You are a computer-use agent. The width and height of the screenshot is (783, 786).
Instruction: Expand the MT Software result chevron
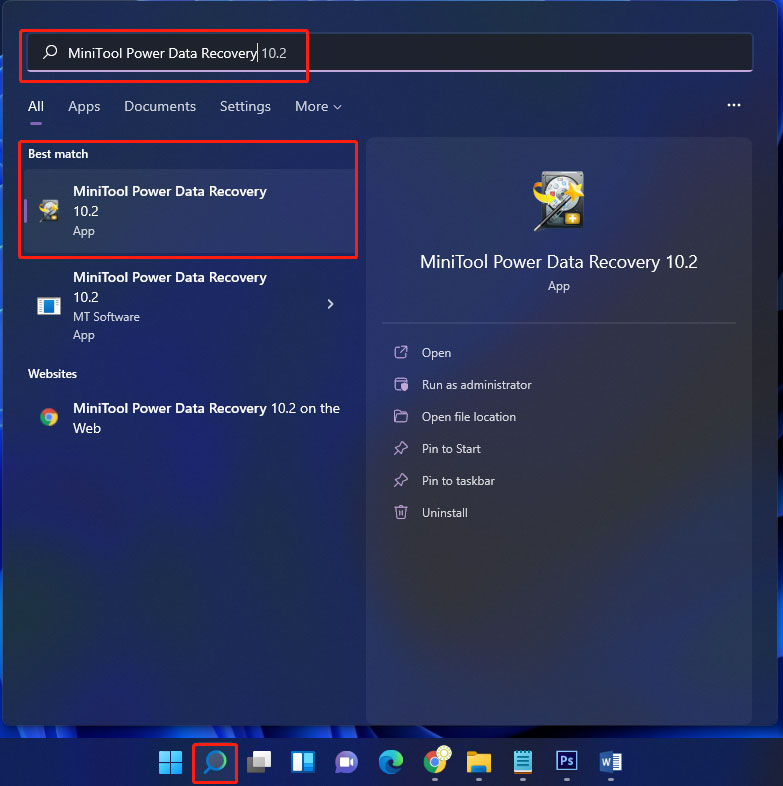click(330, 304)
